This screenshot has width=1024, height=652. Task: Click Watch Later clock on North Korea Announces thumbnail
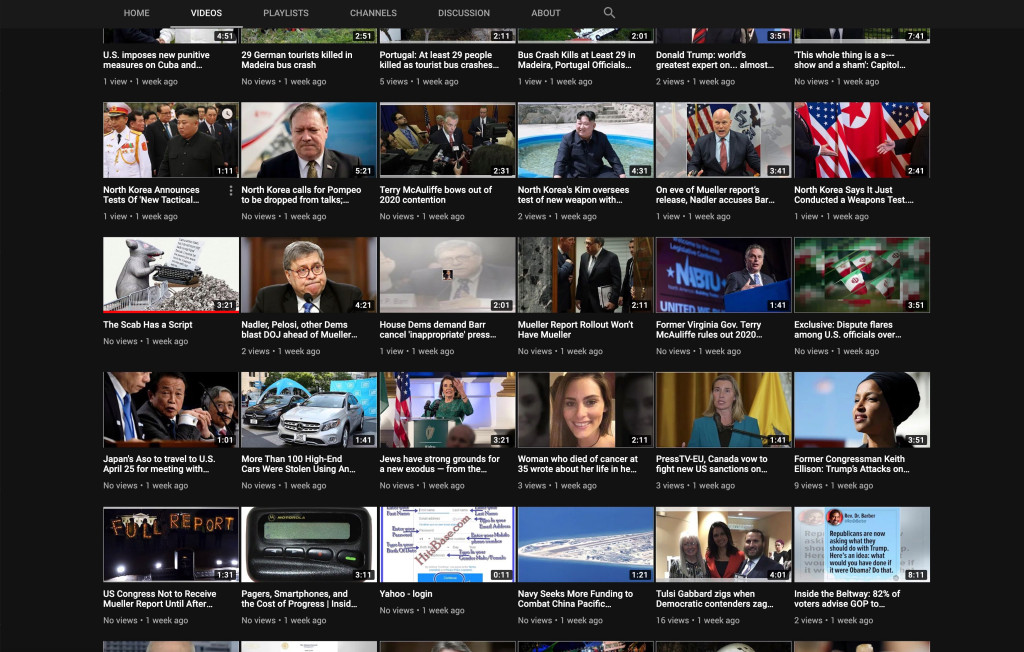(227, 114)
